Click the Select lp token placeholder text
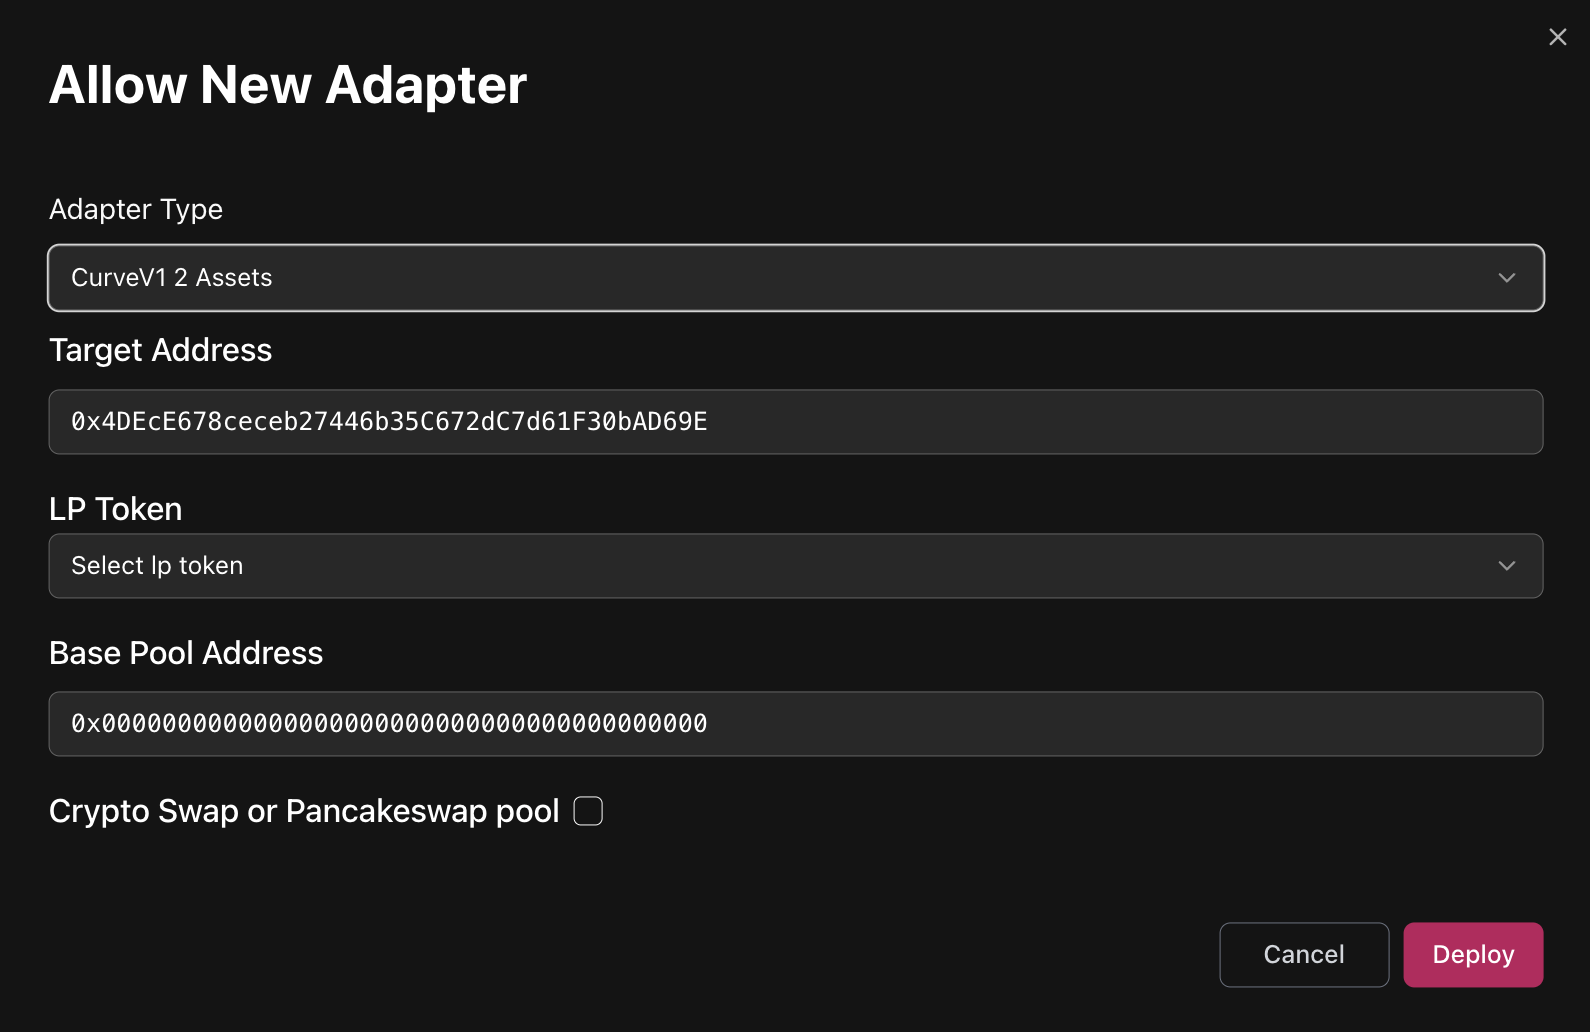 (157, 566)
